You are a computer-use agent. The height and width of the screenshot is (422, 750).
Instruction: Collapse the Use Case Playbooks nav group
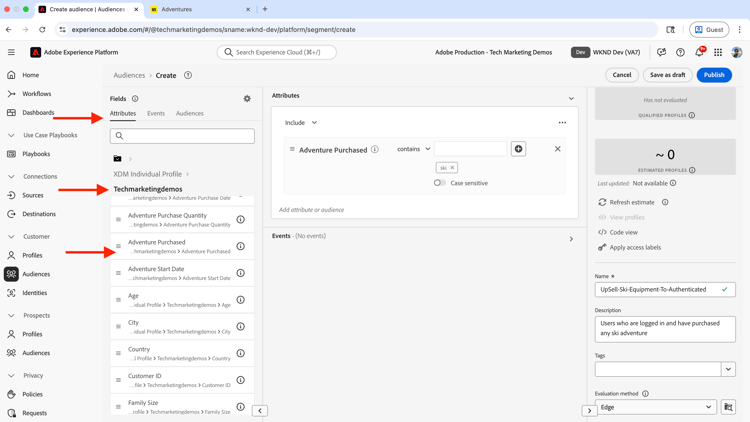[11, 135]
